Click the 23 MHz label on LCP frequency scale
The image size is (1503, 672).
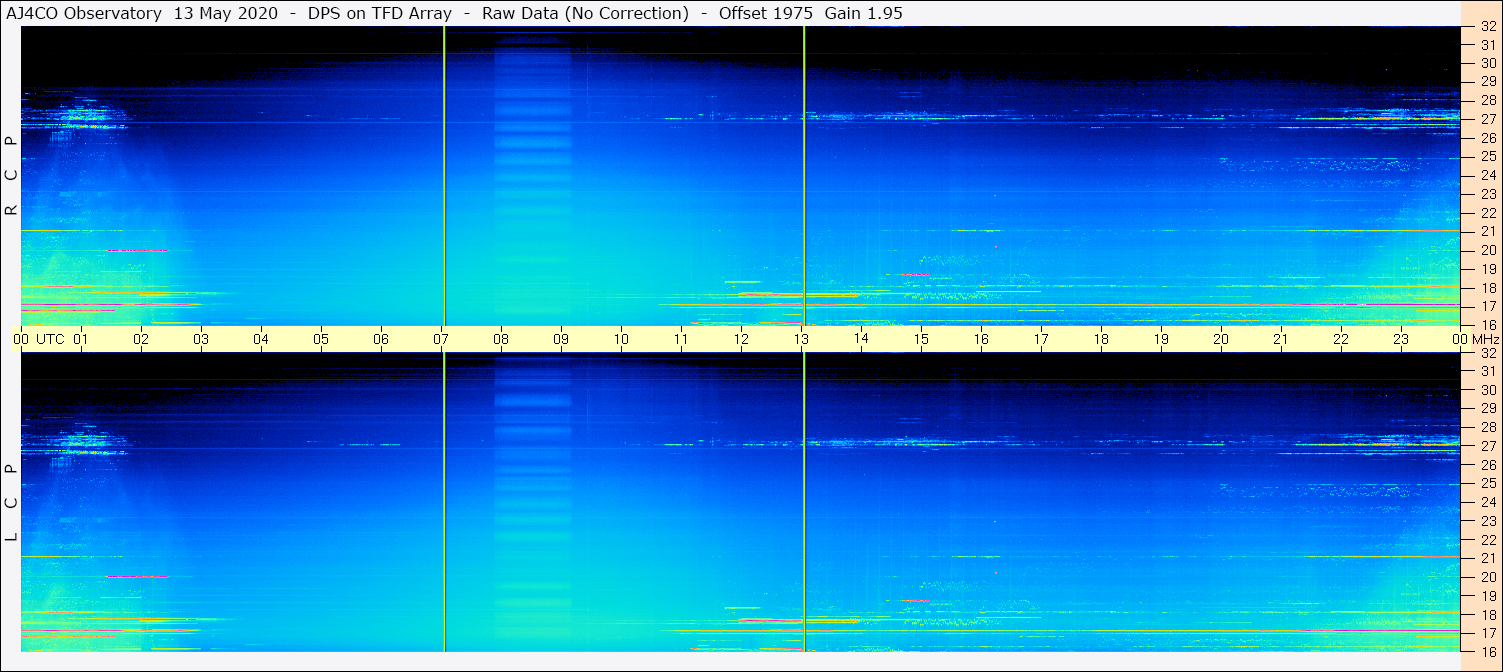click(x=1488, y=521)
